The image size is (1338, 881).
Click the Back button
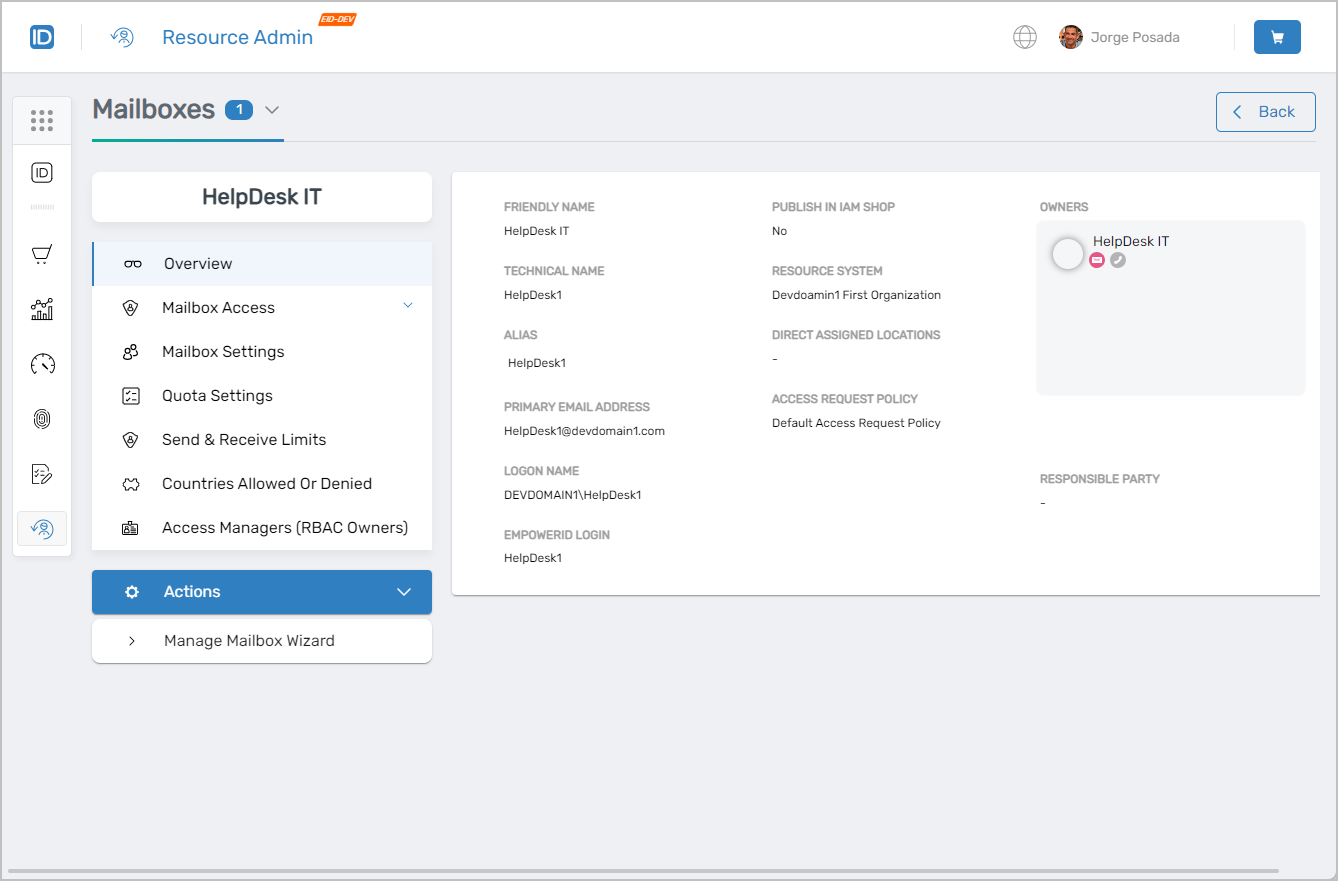1265,111
